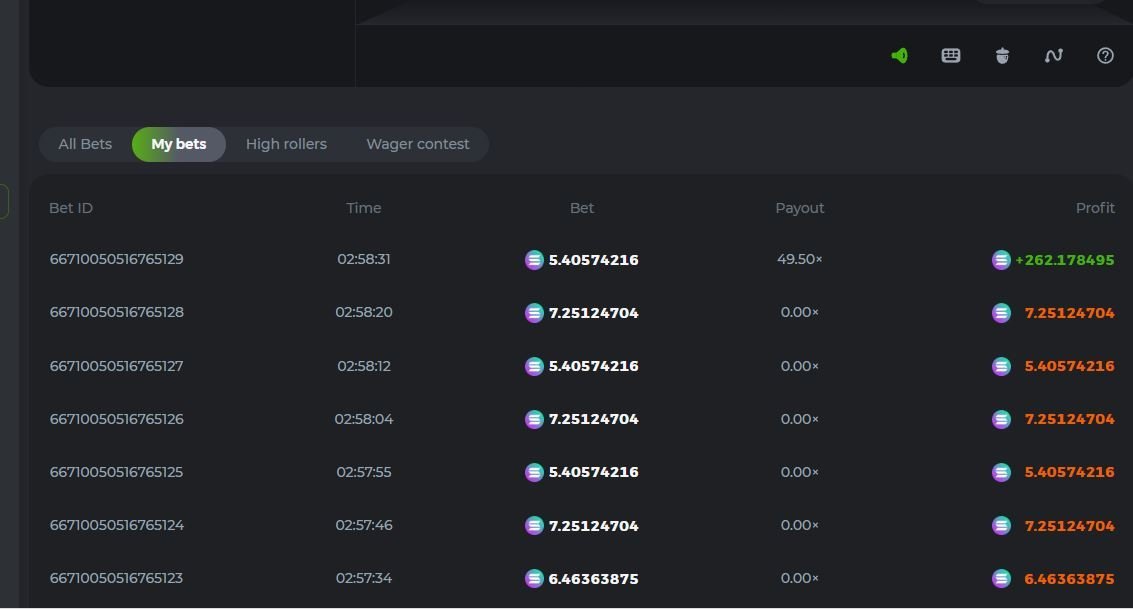
Task: Click the acorn seed icon
Action: (1002, 56)
